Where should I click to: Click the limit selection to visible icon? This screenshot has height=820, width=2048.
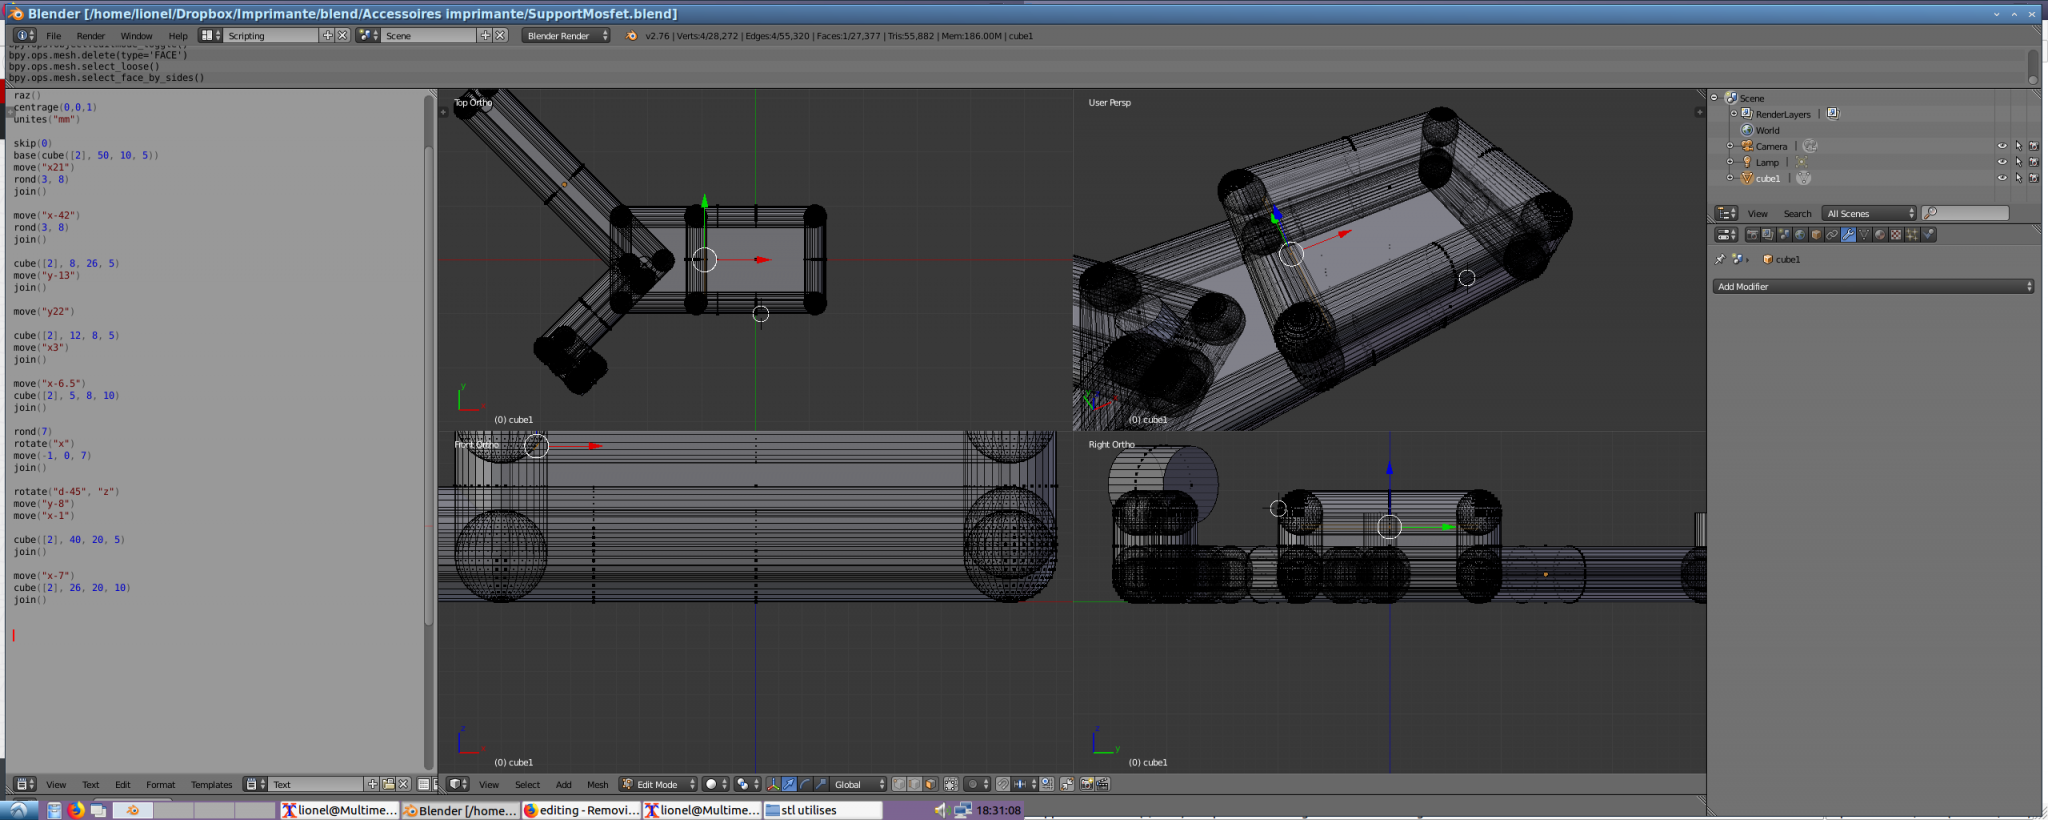point(951,785)
